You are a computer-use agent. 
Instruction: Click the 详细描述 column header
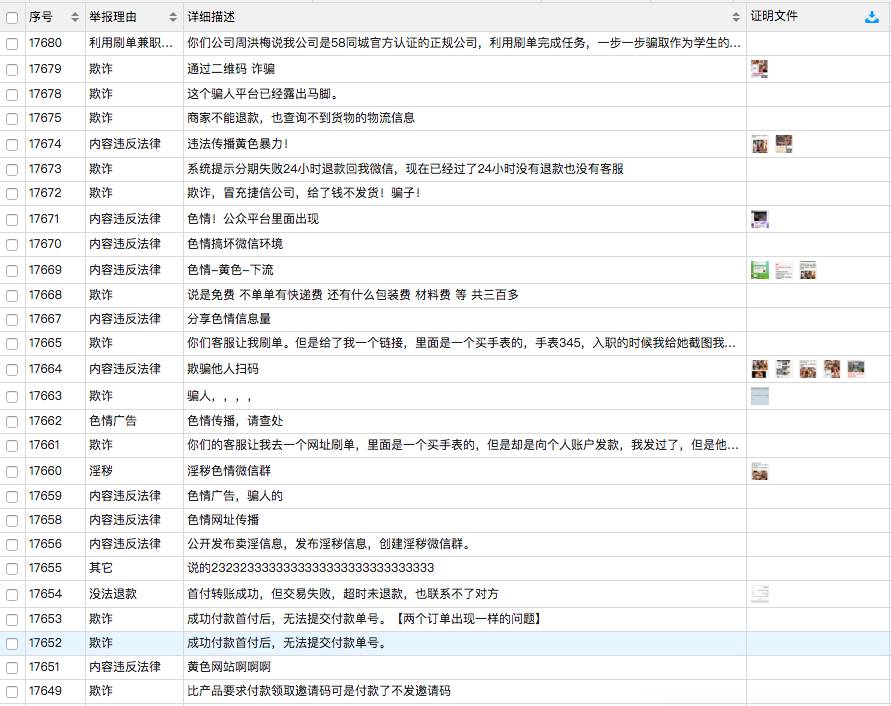212,17
